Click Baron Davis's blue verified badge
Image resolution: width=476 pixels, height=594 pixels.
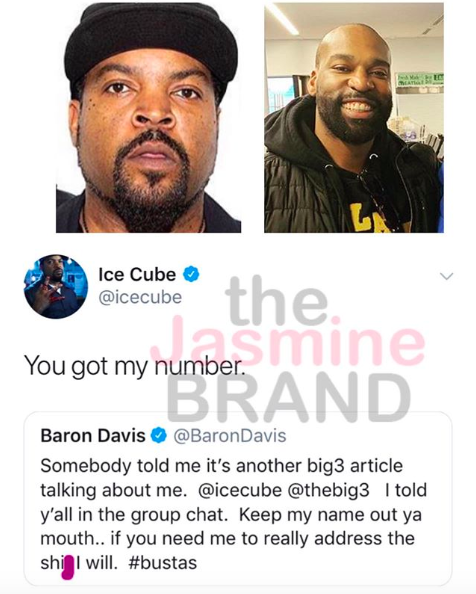tap(159, 436)
